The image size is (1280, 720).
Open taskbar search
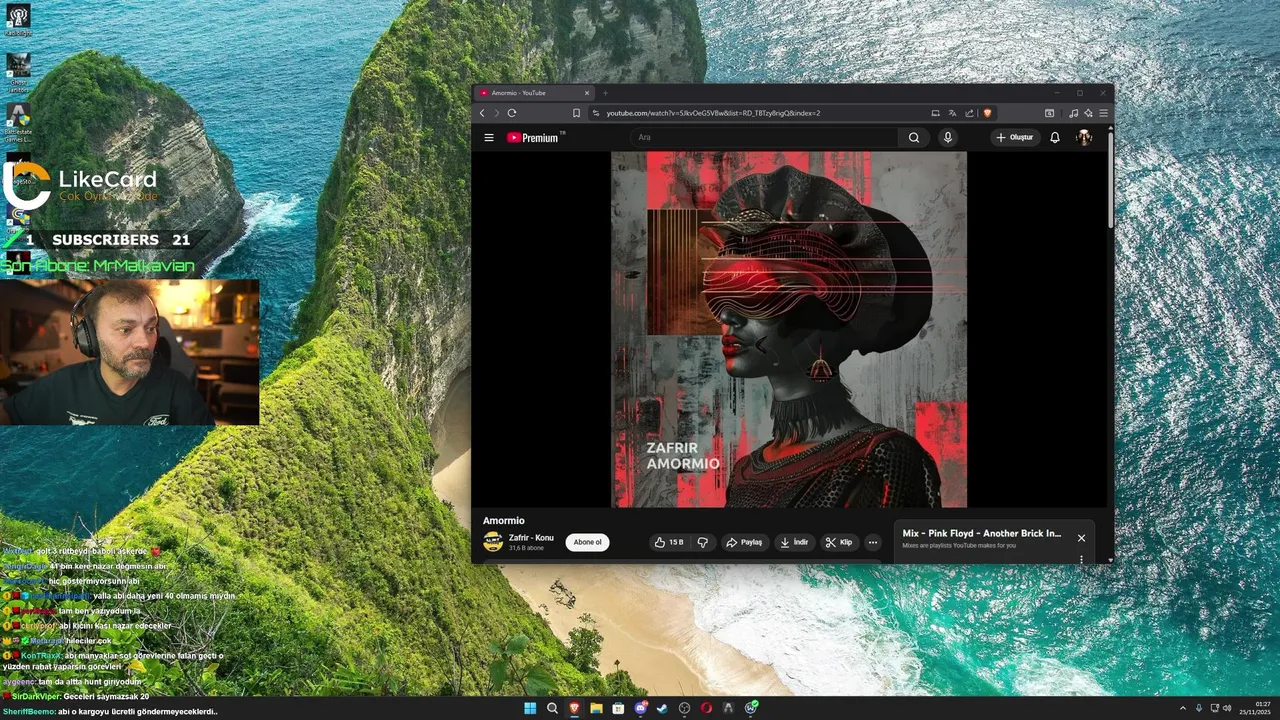coord(552,708)
